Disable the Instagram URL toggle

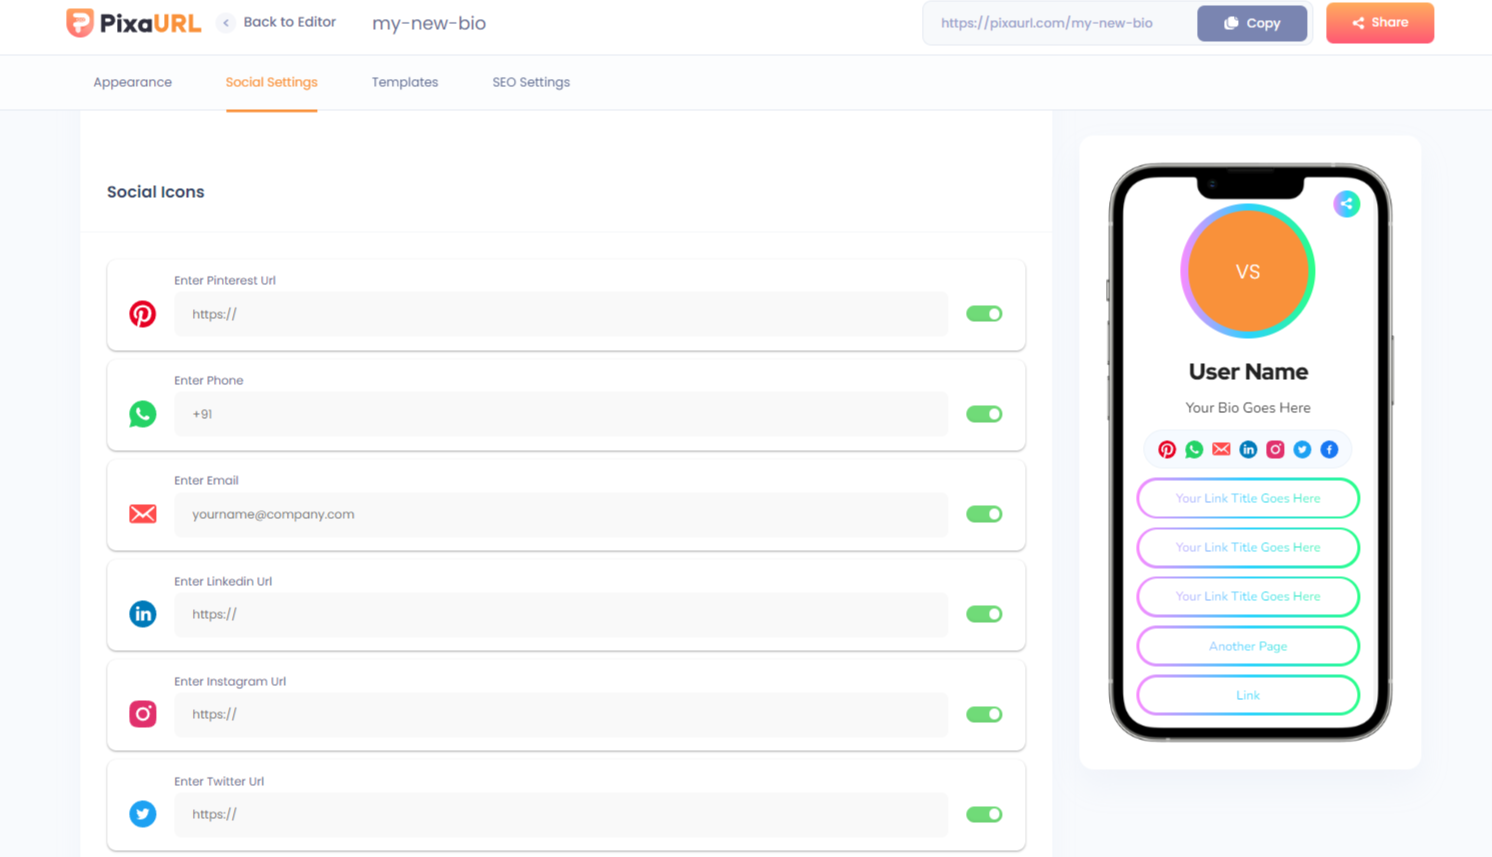click(x=984, y=714)
